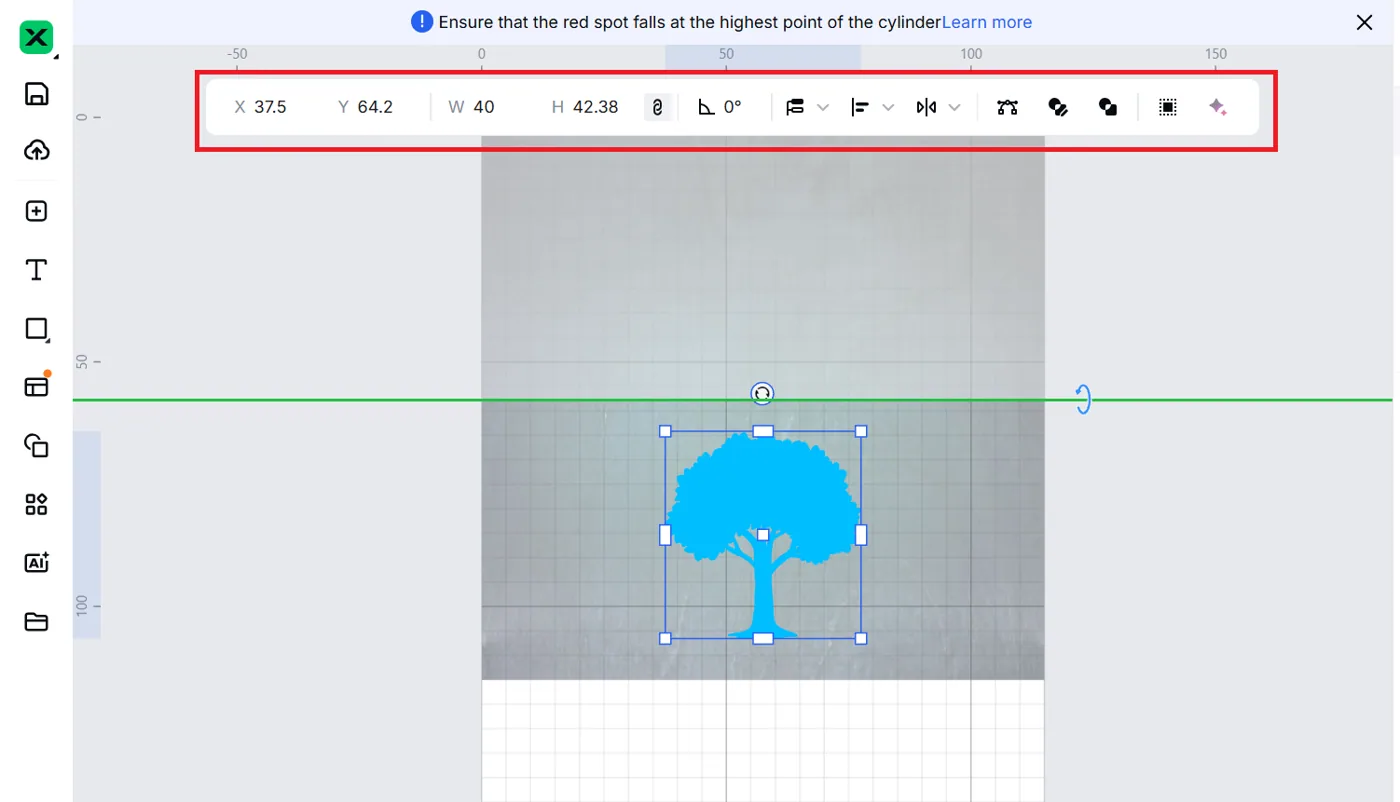Select the Text tool

click(x=37, y=270)
